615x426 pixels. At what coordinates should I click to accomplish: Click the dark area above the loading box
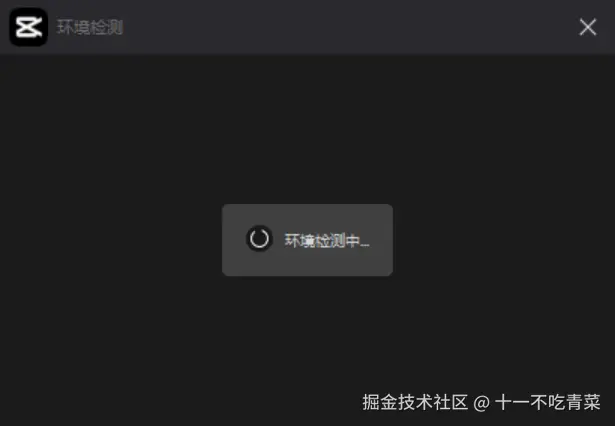pos(307,129)
